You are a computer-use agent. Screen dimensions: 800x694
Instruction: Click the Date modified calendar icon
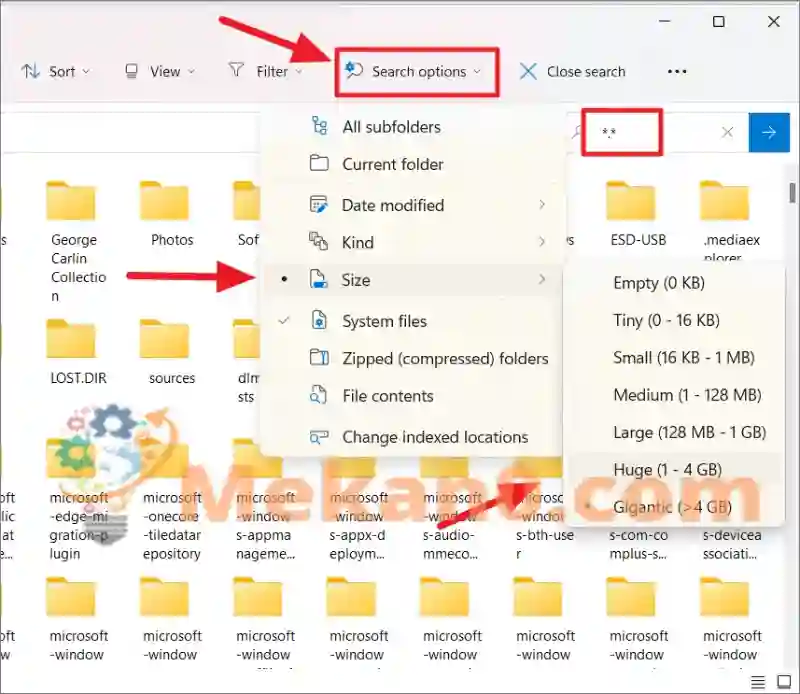point(319,205)
